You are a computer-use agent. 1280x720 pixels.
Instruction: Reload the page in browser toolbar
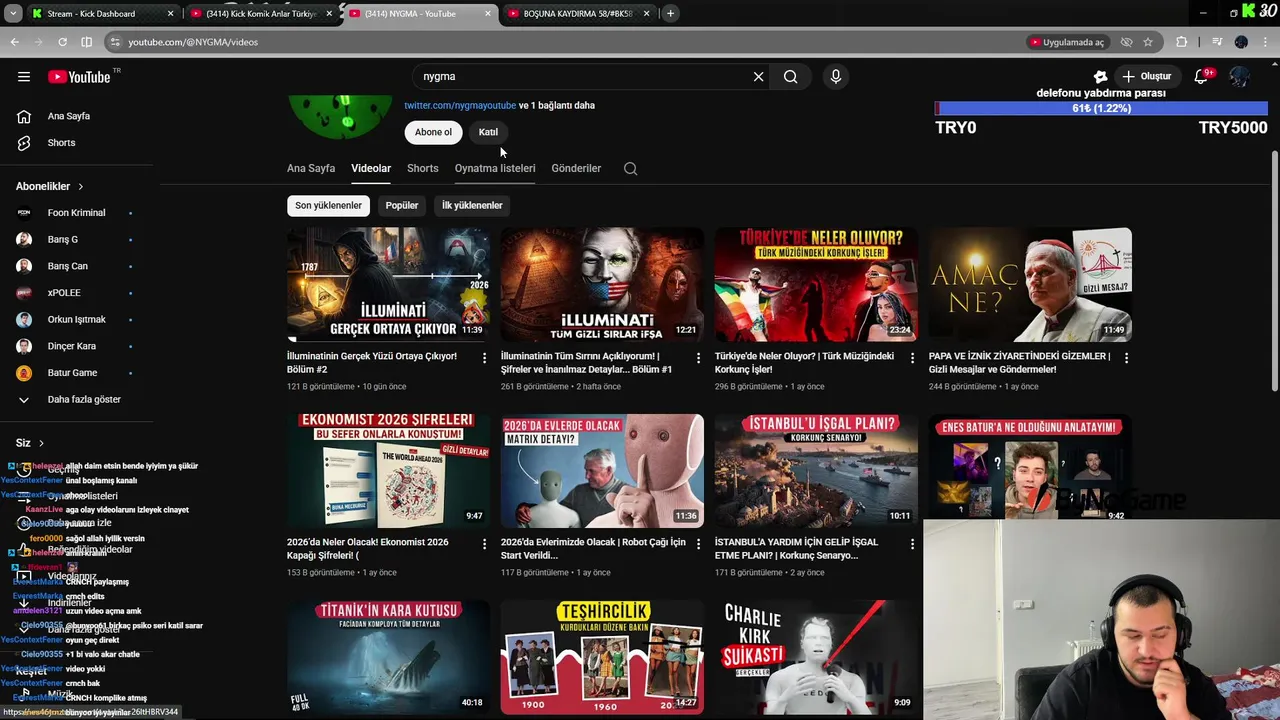point(62,42)
